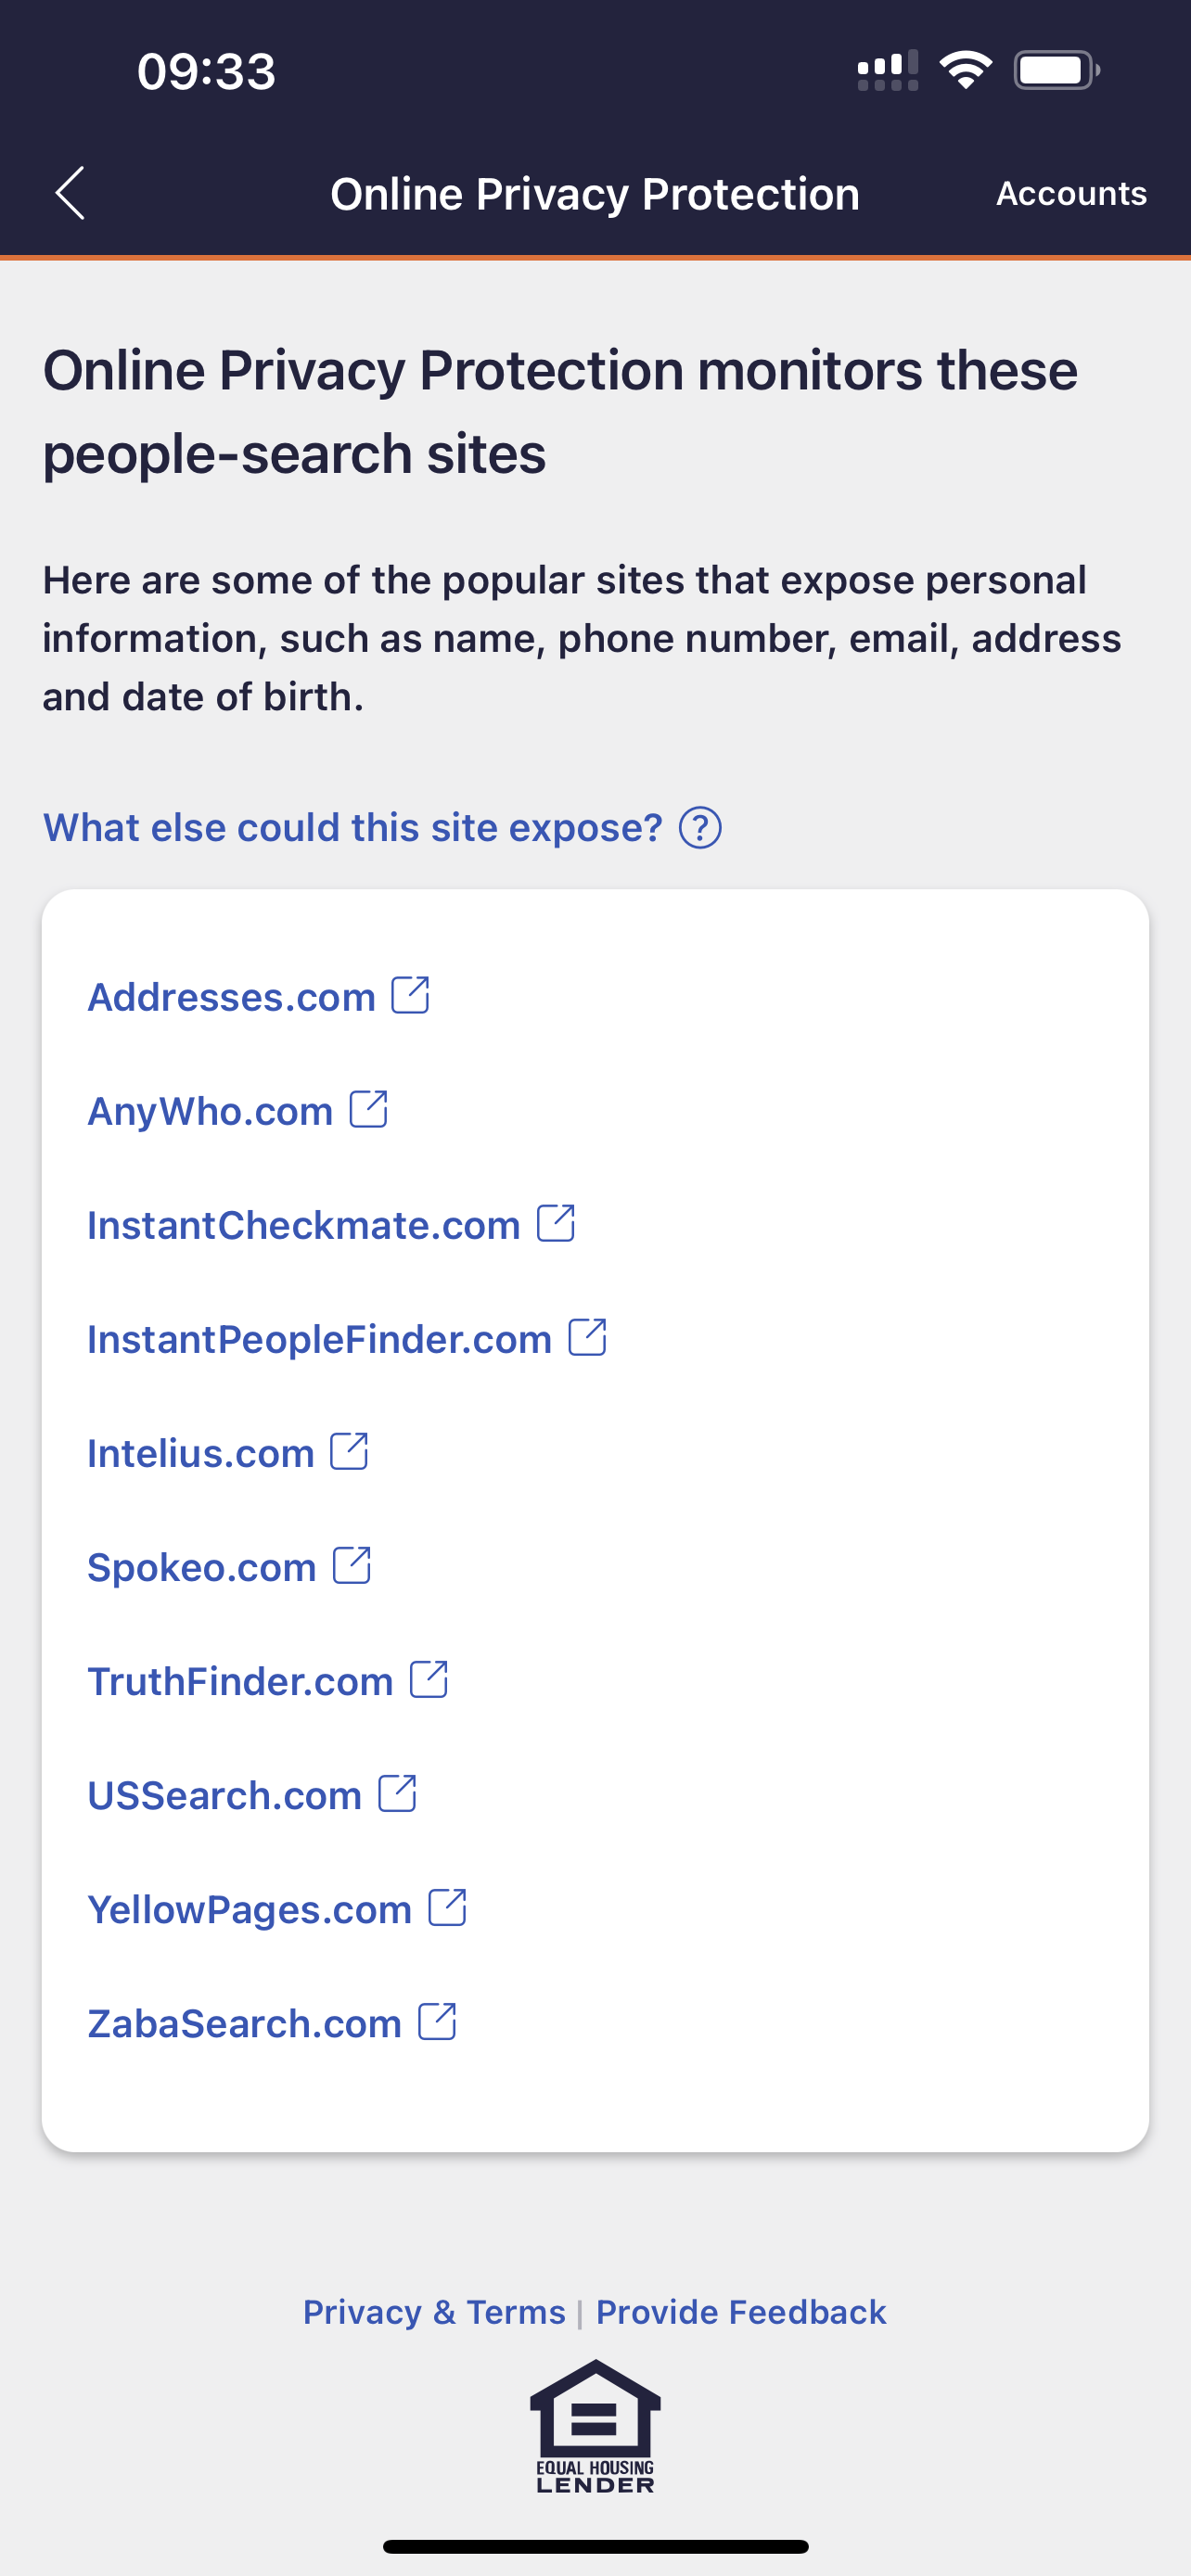This screenshot has height=2576, width=1191.
Task: Open the Privacy & Terms link
Action: click(435, 2312)
